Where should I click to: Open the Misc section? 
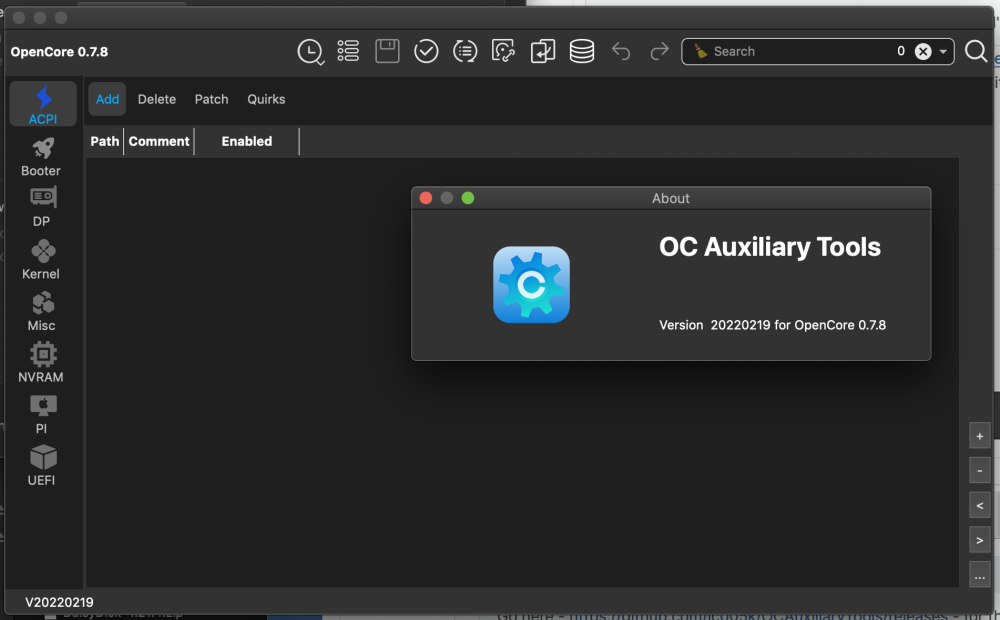pos(41,311)
